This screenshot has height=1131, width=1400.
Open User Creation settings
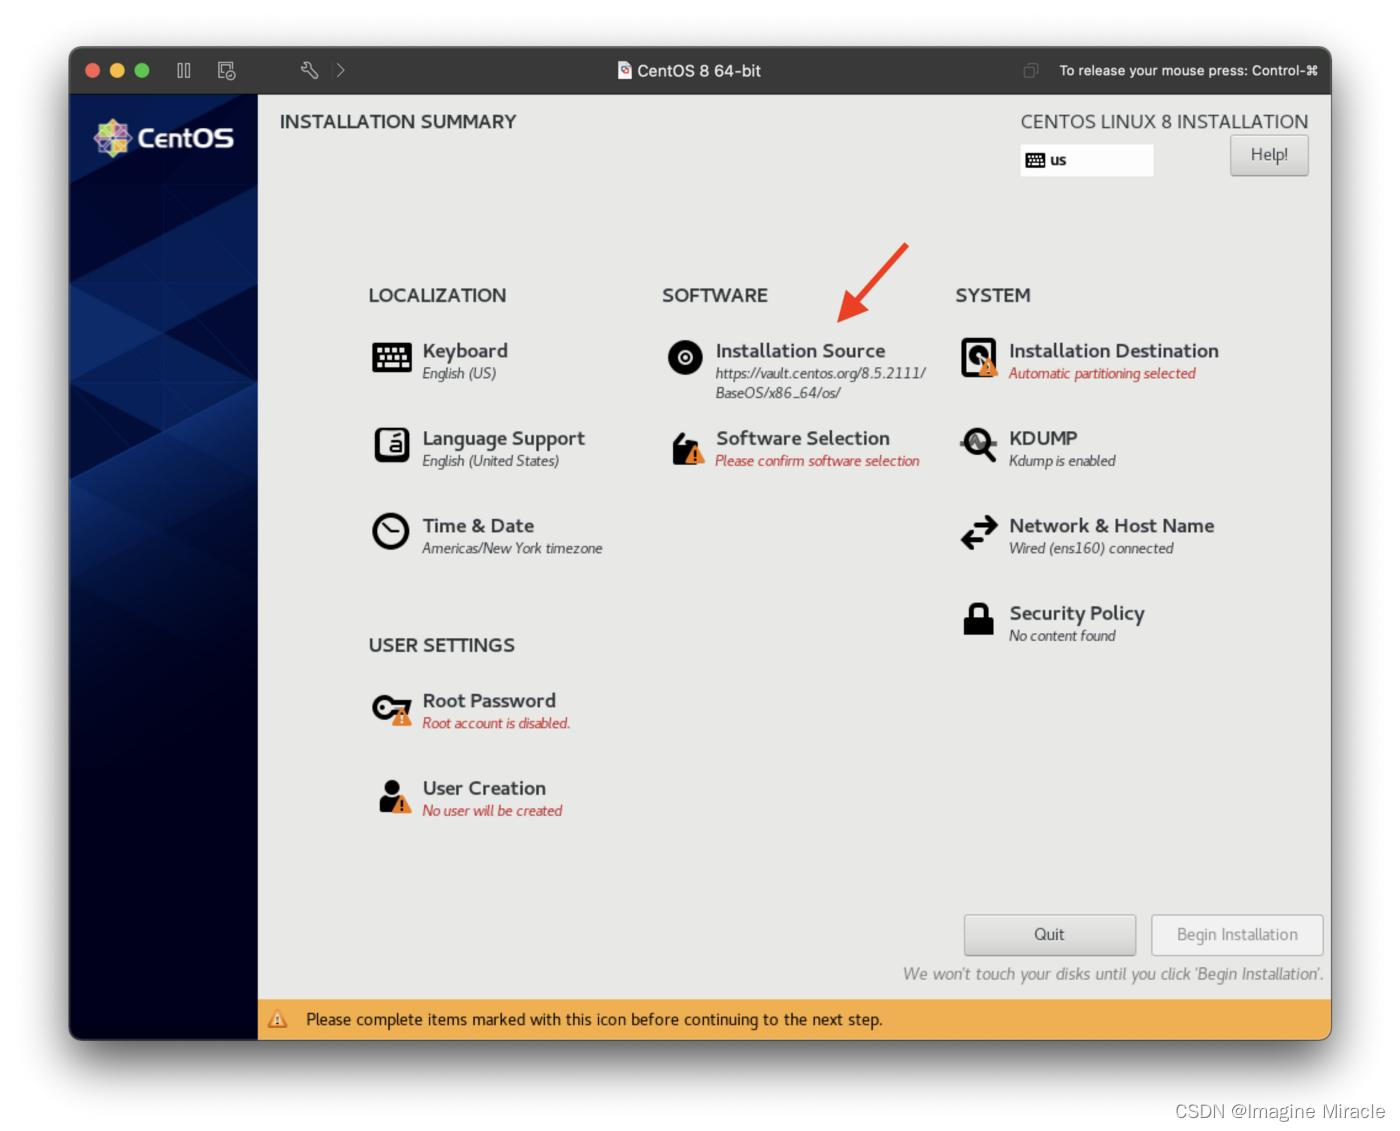pos(483,788)
